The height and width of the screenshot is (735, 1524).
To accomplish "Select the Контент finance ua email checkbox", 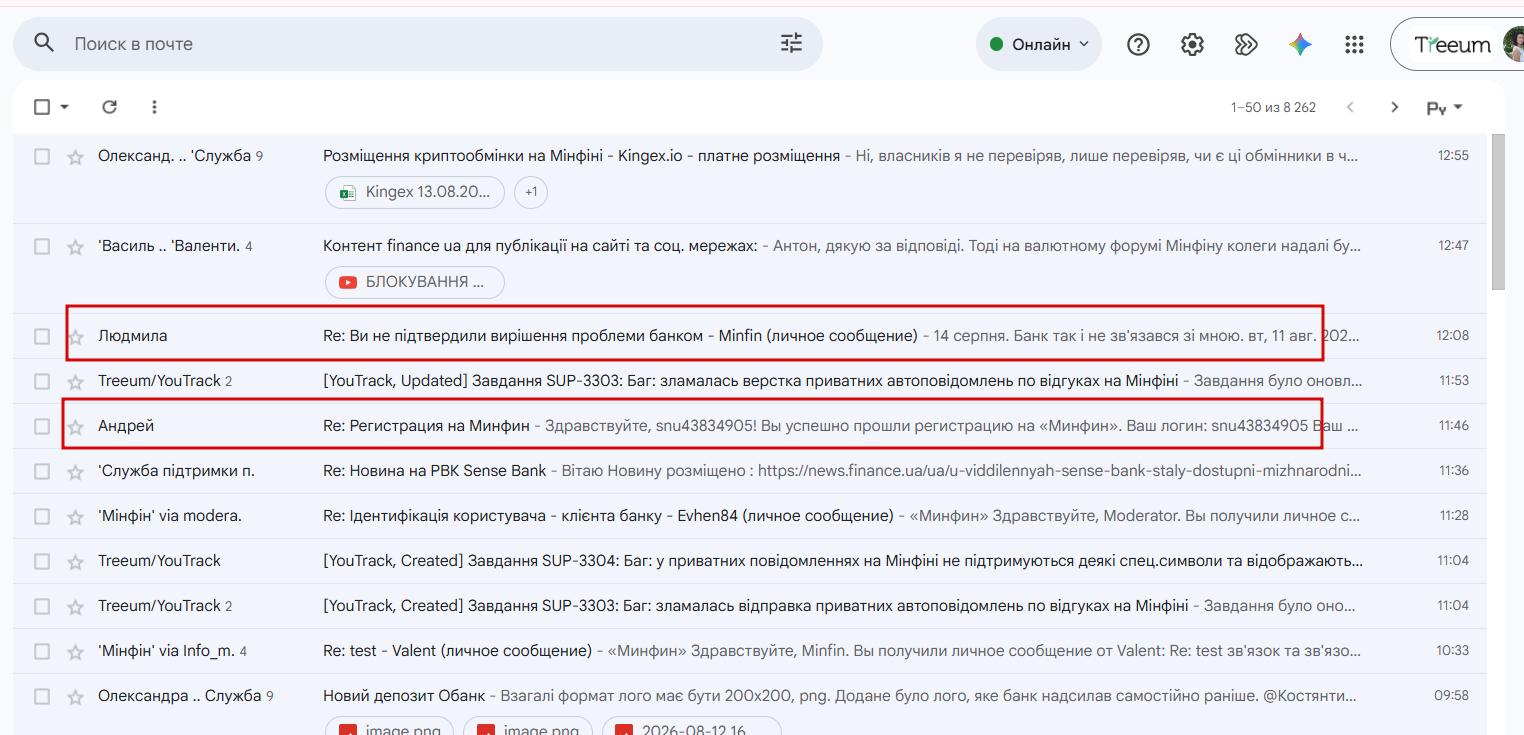I will [x=42, y=246].
